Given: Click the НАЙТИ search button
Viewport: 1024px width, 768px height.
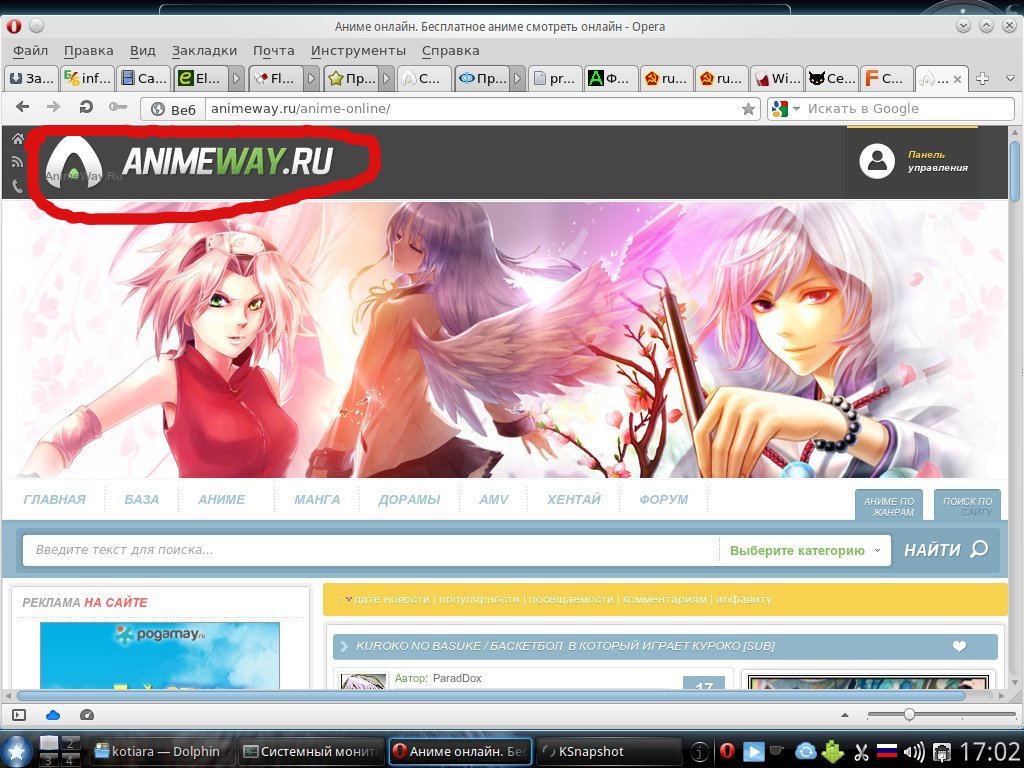Looking at the screenshot, I should [946, 550].
